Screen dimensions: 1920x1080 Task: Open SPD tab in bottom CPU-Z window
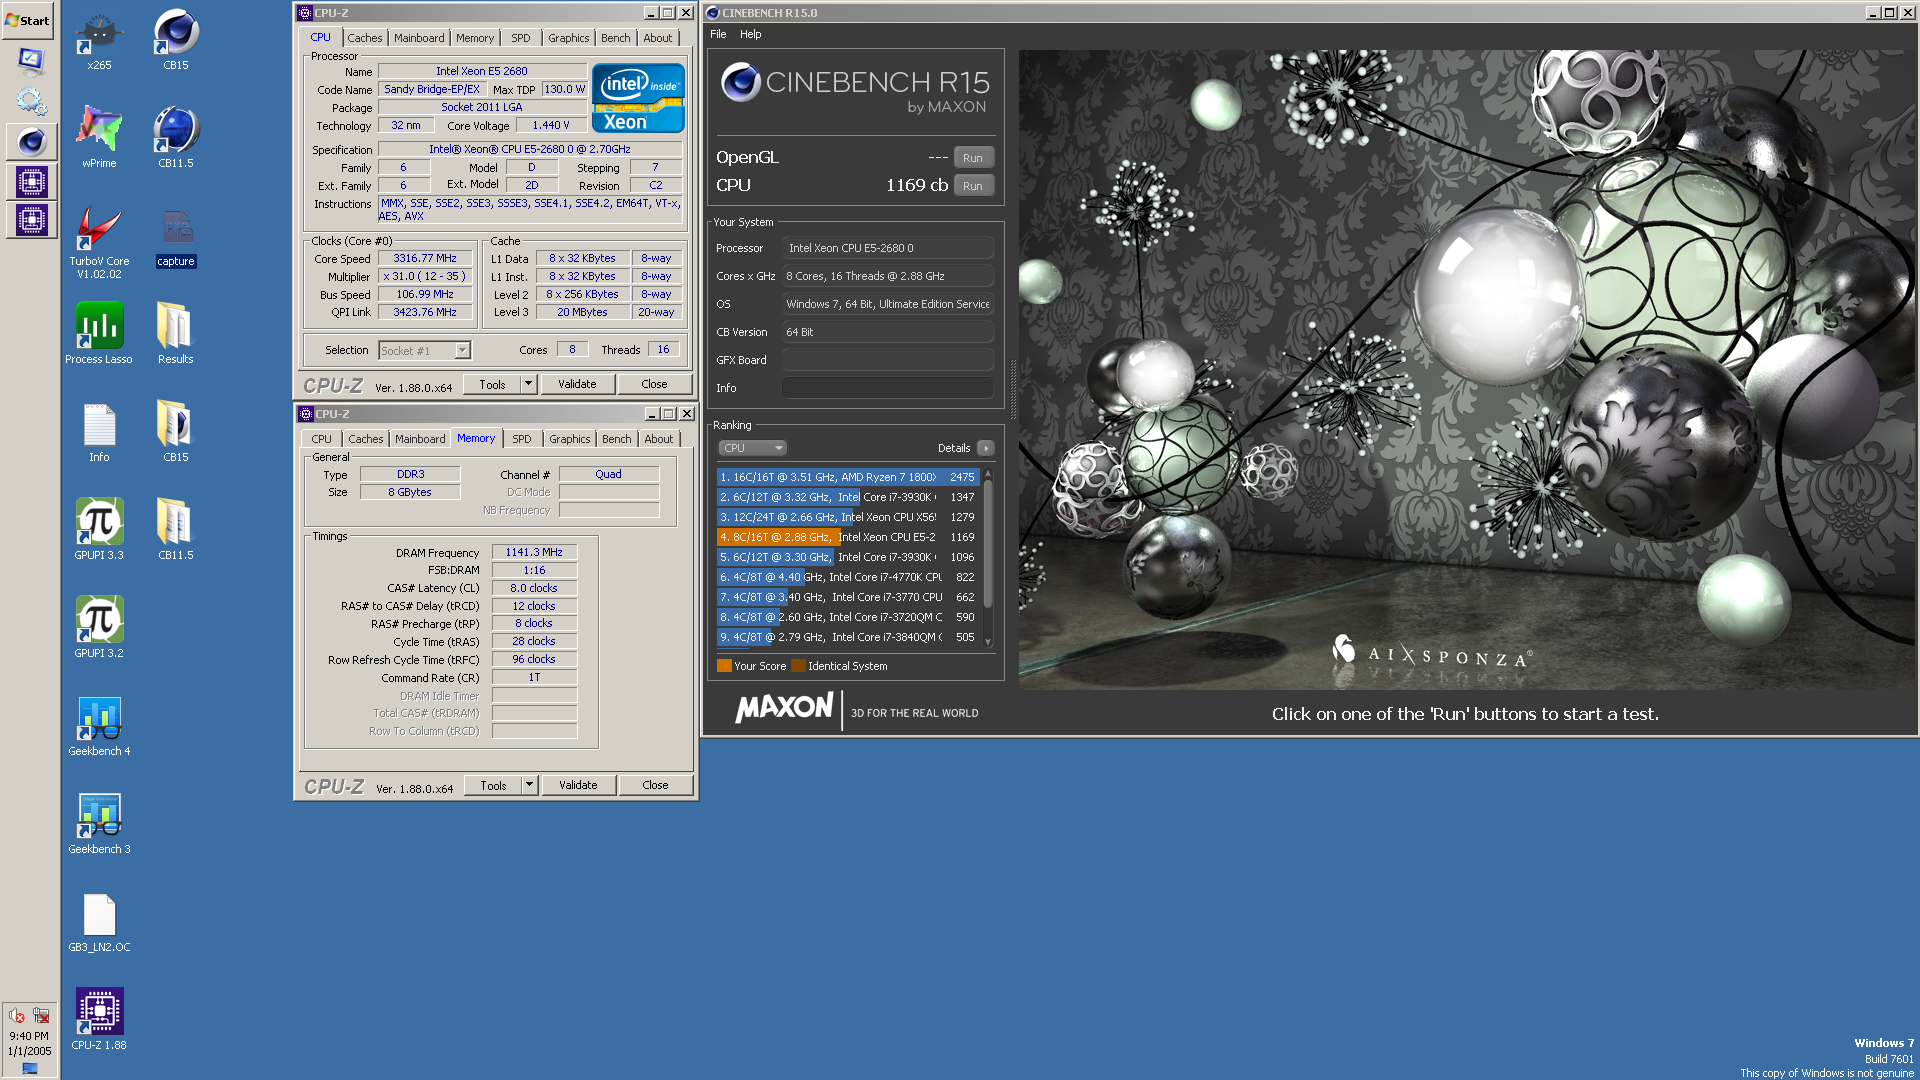(x=522, y=439)
